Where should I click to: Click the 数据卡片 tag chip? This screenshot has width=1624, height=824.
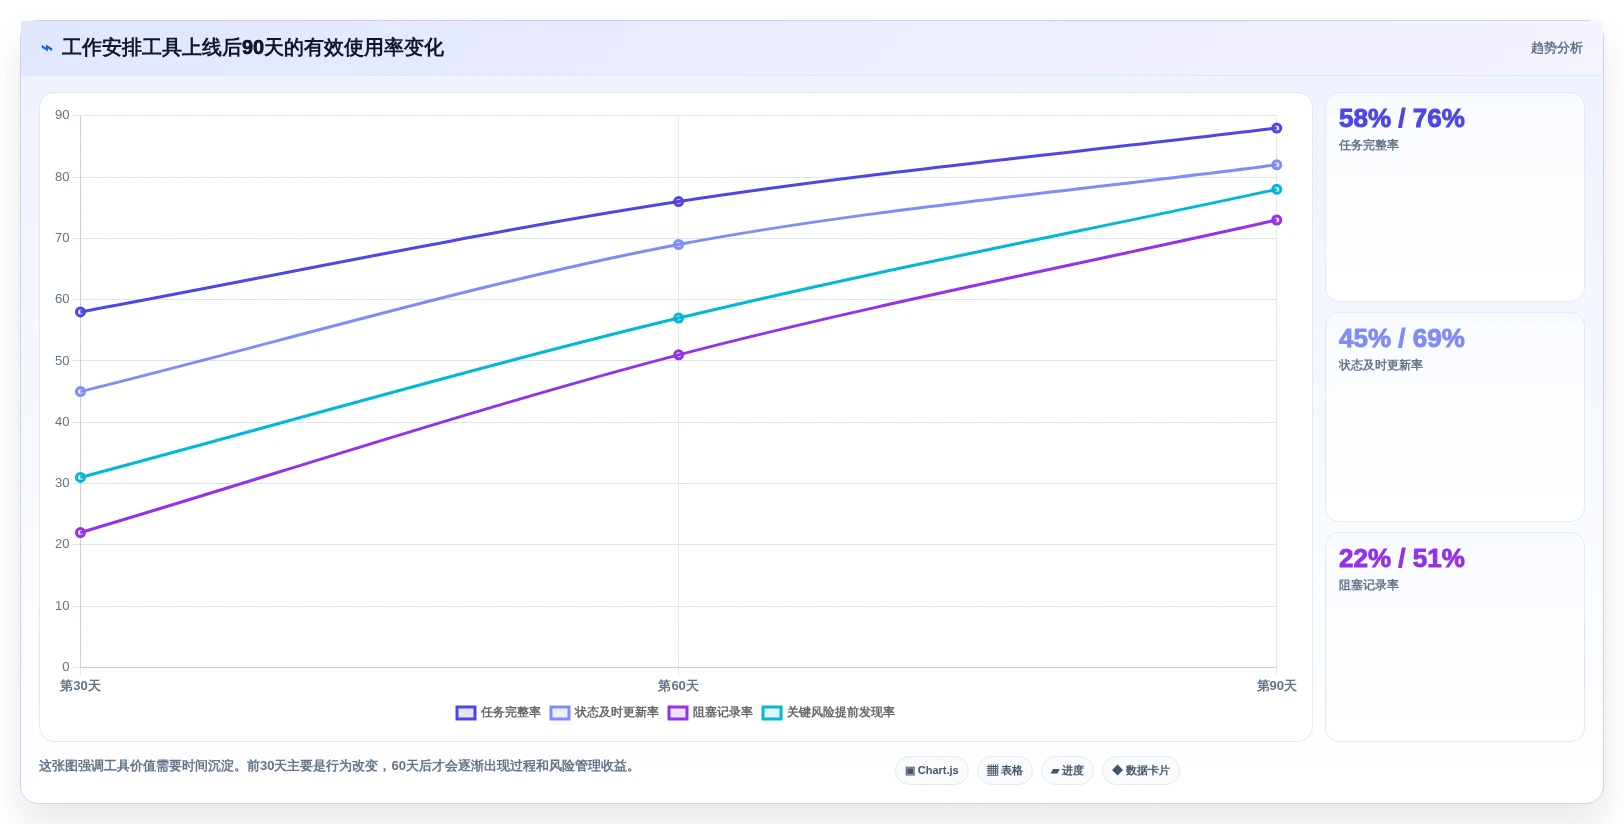1141,771
